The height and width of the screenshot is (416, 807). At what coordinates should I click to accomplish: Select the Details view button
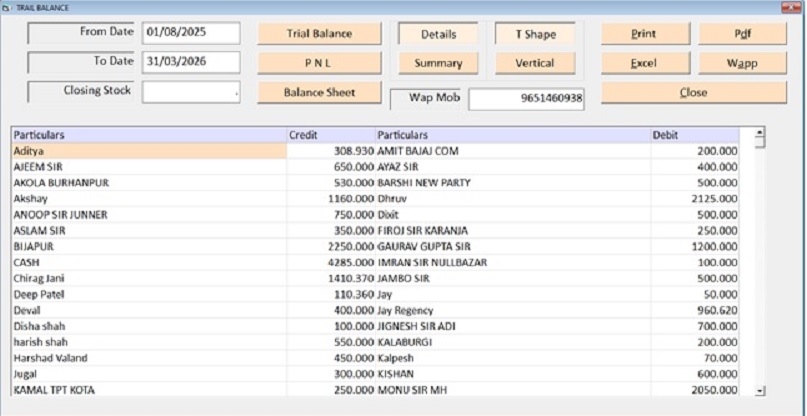(x=438, y=34)
